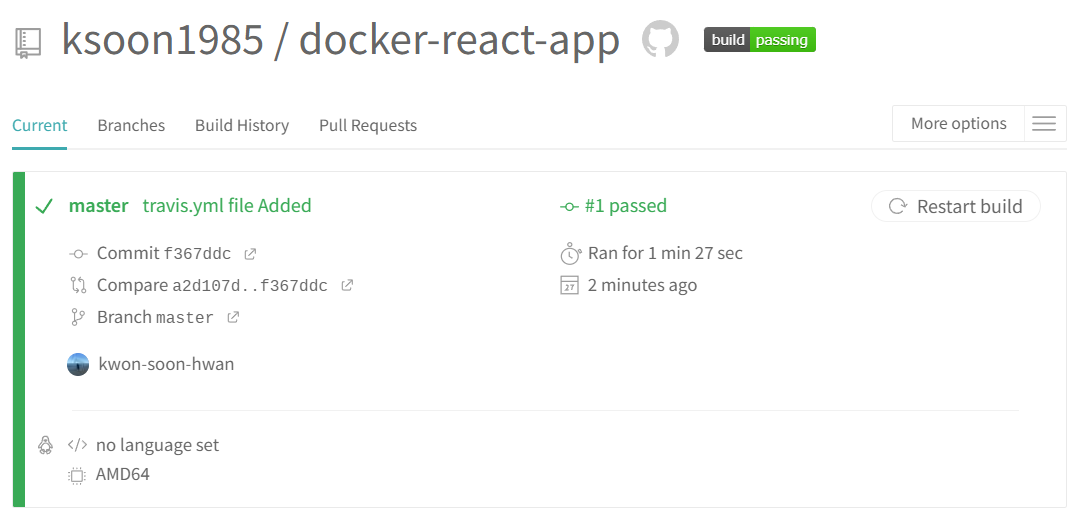Switch to the Branches tab
Viewport: 1073px width, 528px height.
click(131, 126)
